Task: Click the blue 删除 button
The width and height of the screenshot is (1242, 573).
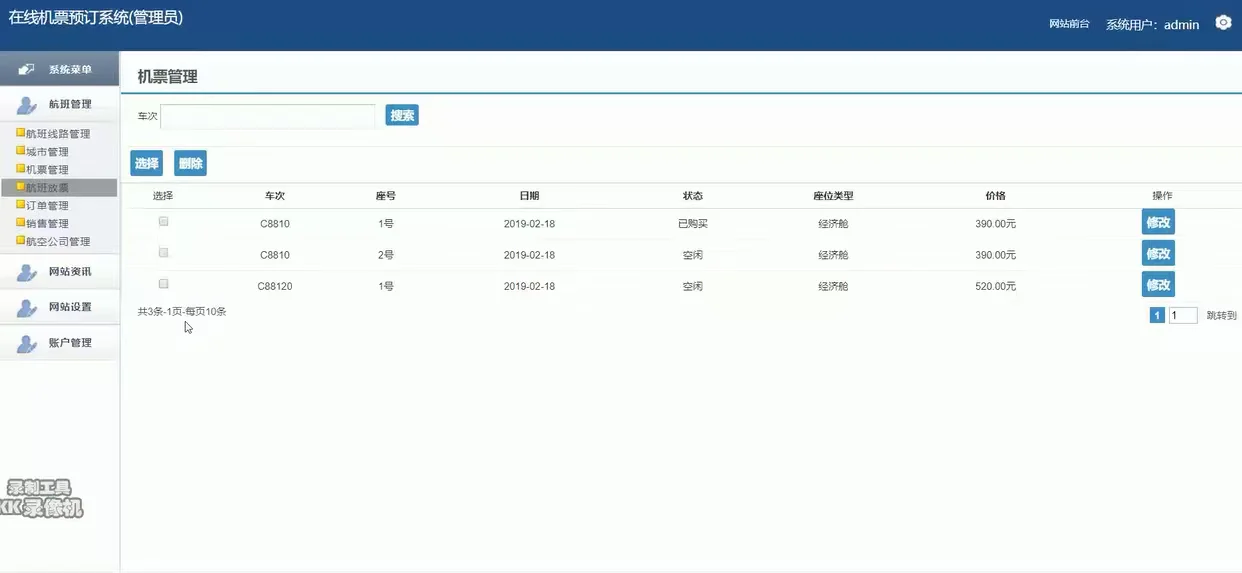Action: point(190,163)
